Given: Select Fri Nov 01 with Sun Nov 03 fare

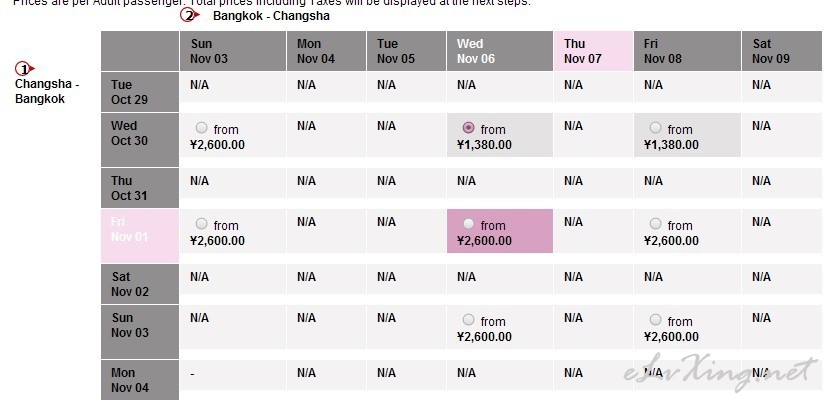Looking at the screenshot, I should pyautogui.click(x=202, y=224).
